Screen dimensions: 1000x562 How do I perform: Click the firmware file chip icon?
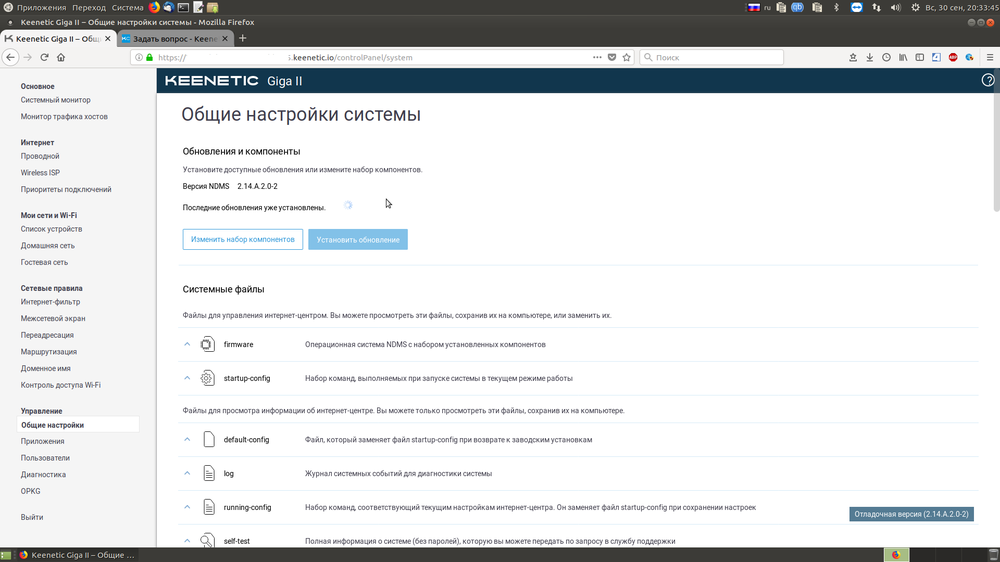pyautogui.click(x=207, y=344)
